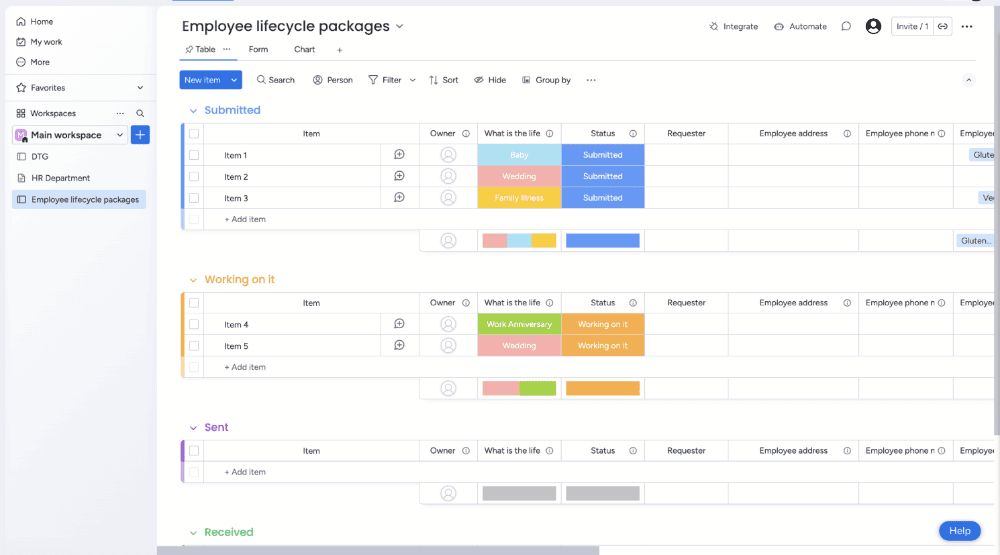Add new item with blue plus button

[x=140, y=135]
